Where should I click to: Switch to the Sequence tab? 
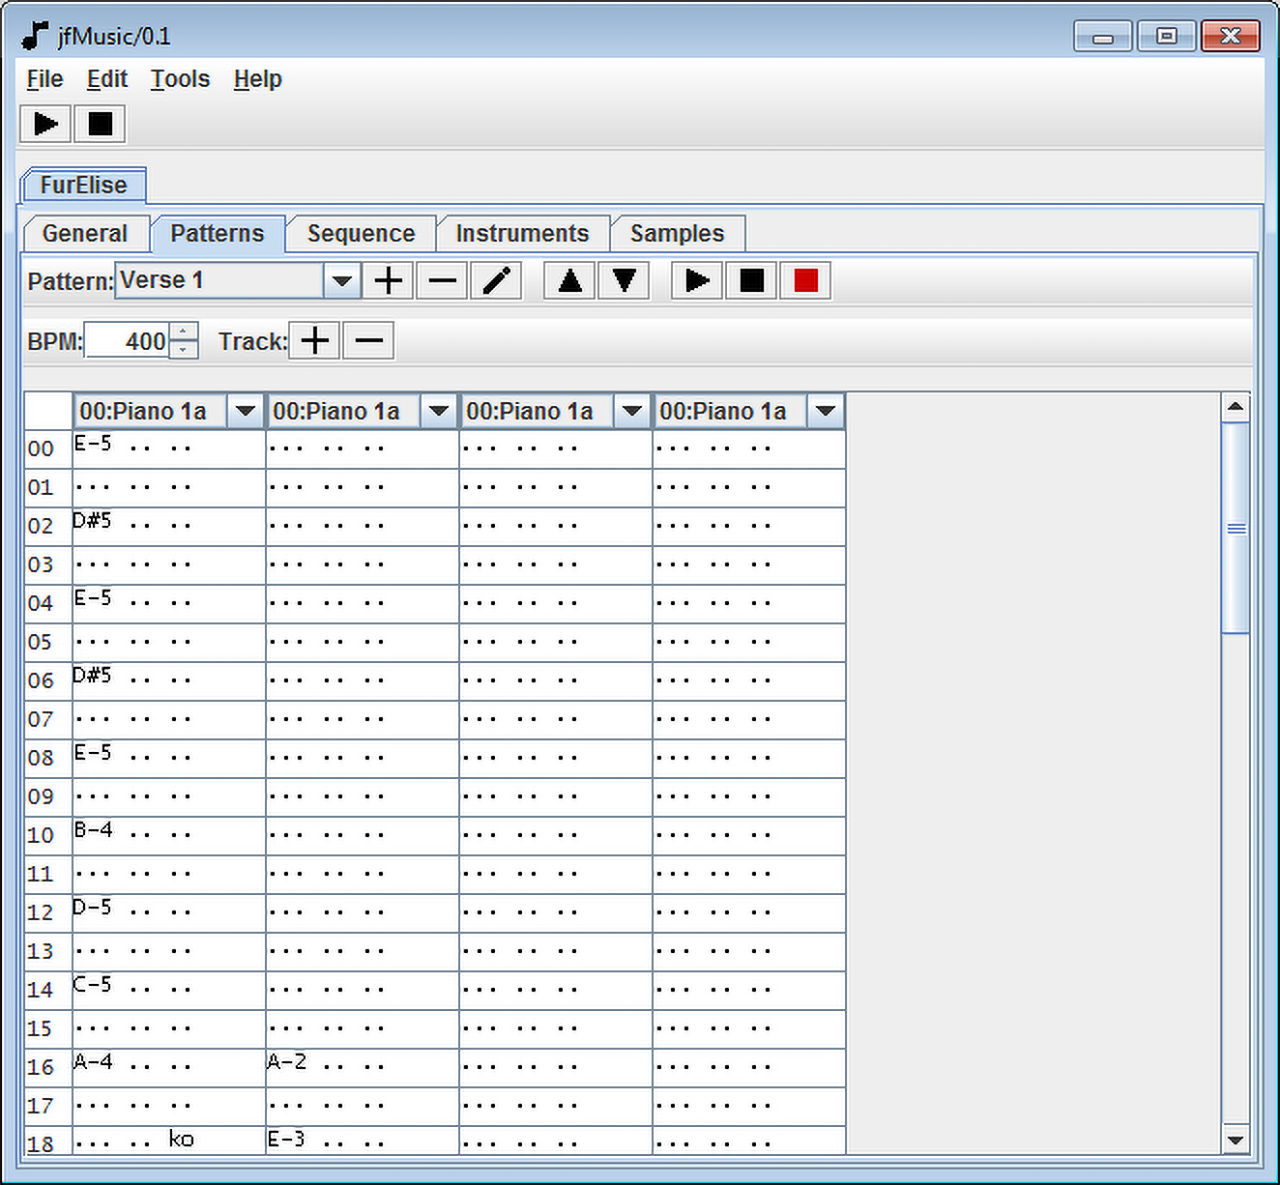(361, 233)
